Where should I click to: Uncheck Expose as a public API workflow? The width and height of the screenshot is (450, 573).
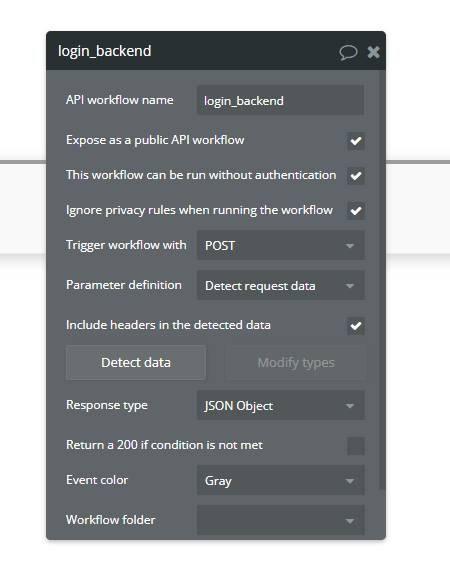[x=356, y=141]
